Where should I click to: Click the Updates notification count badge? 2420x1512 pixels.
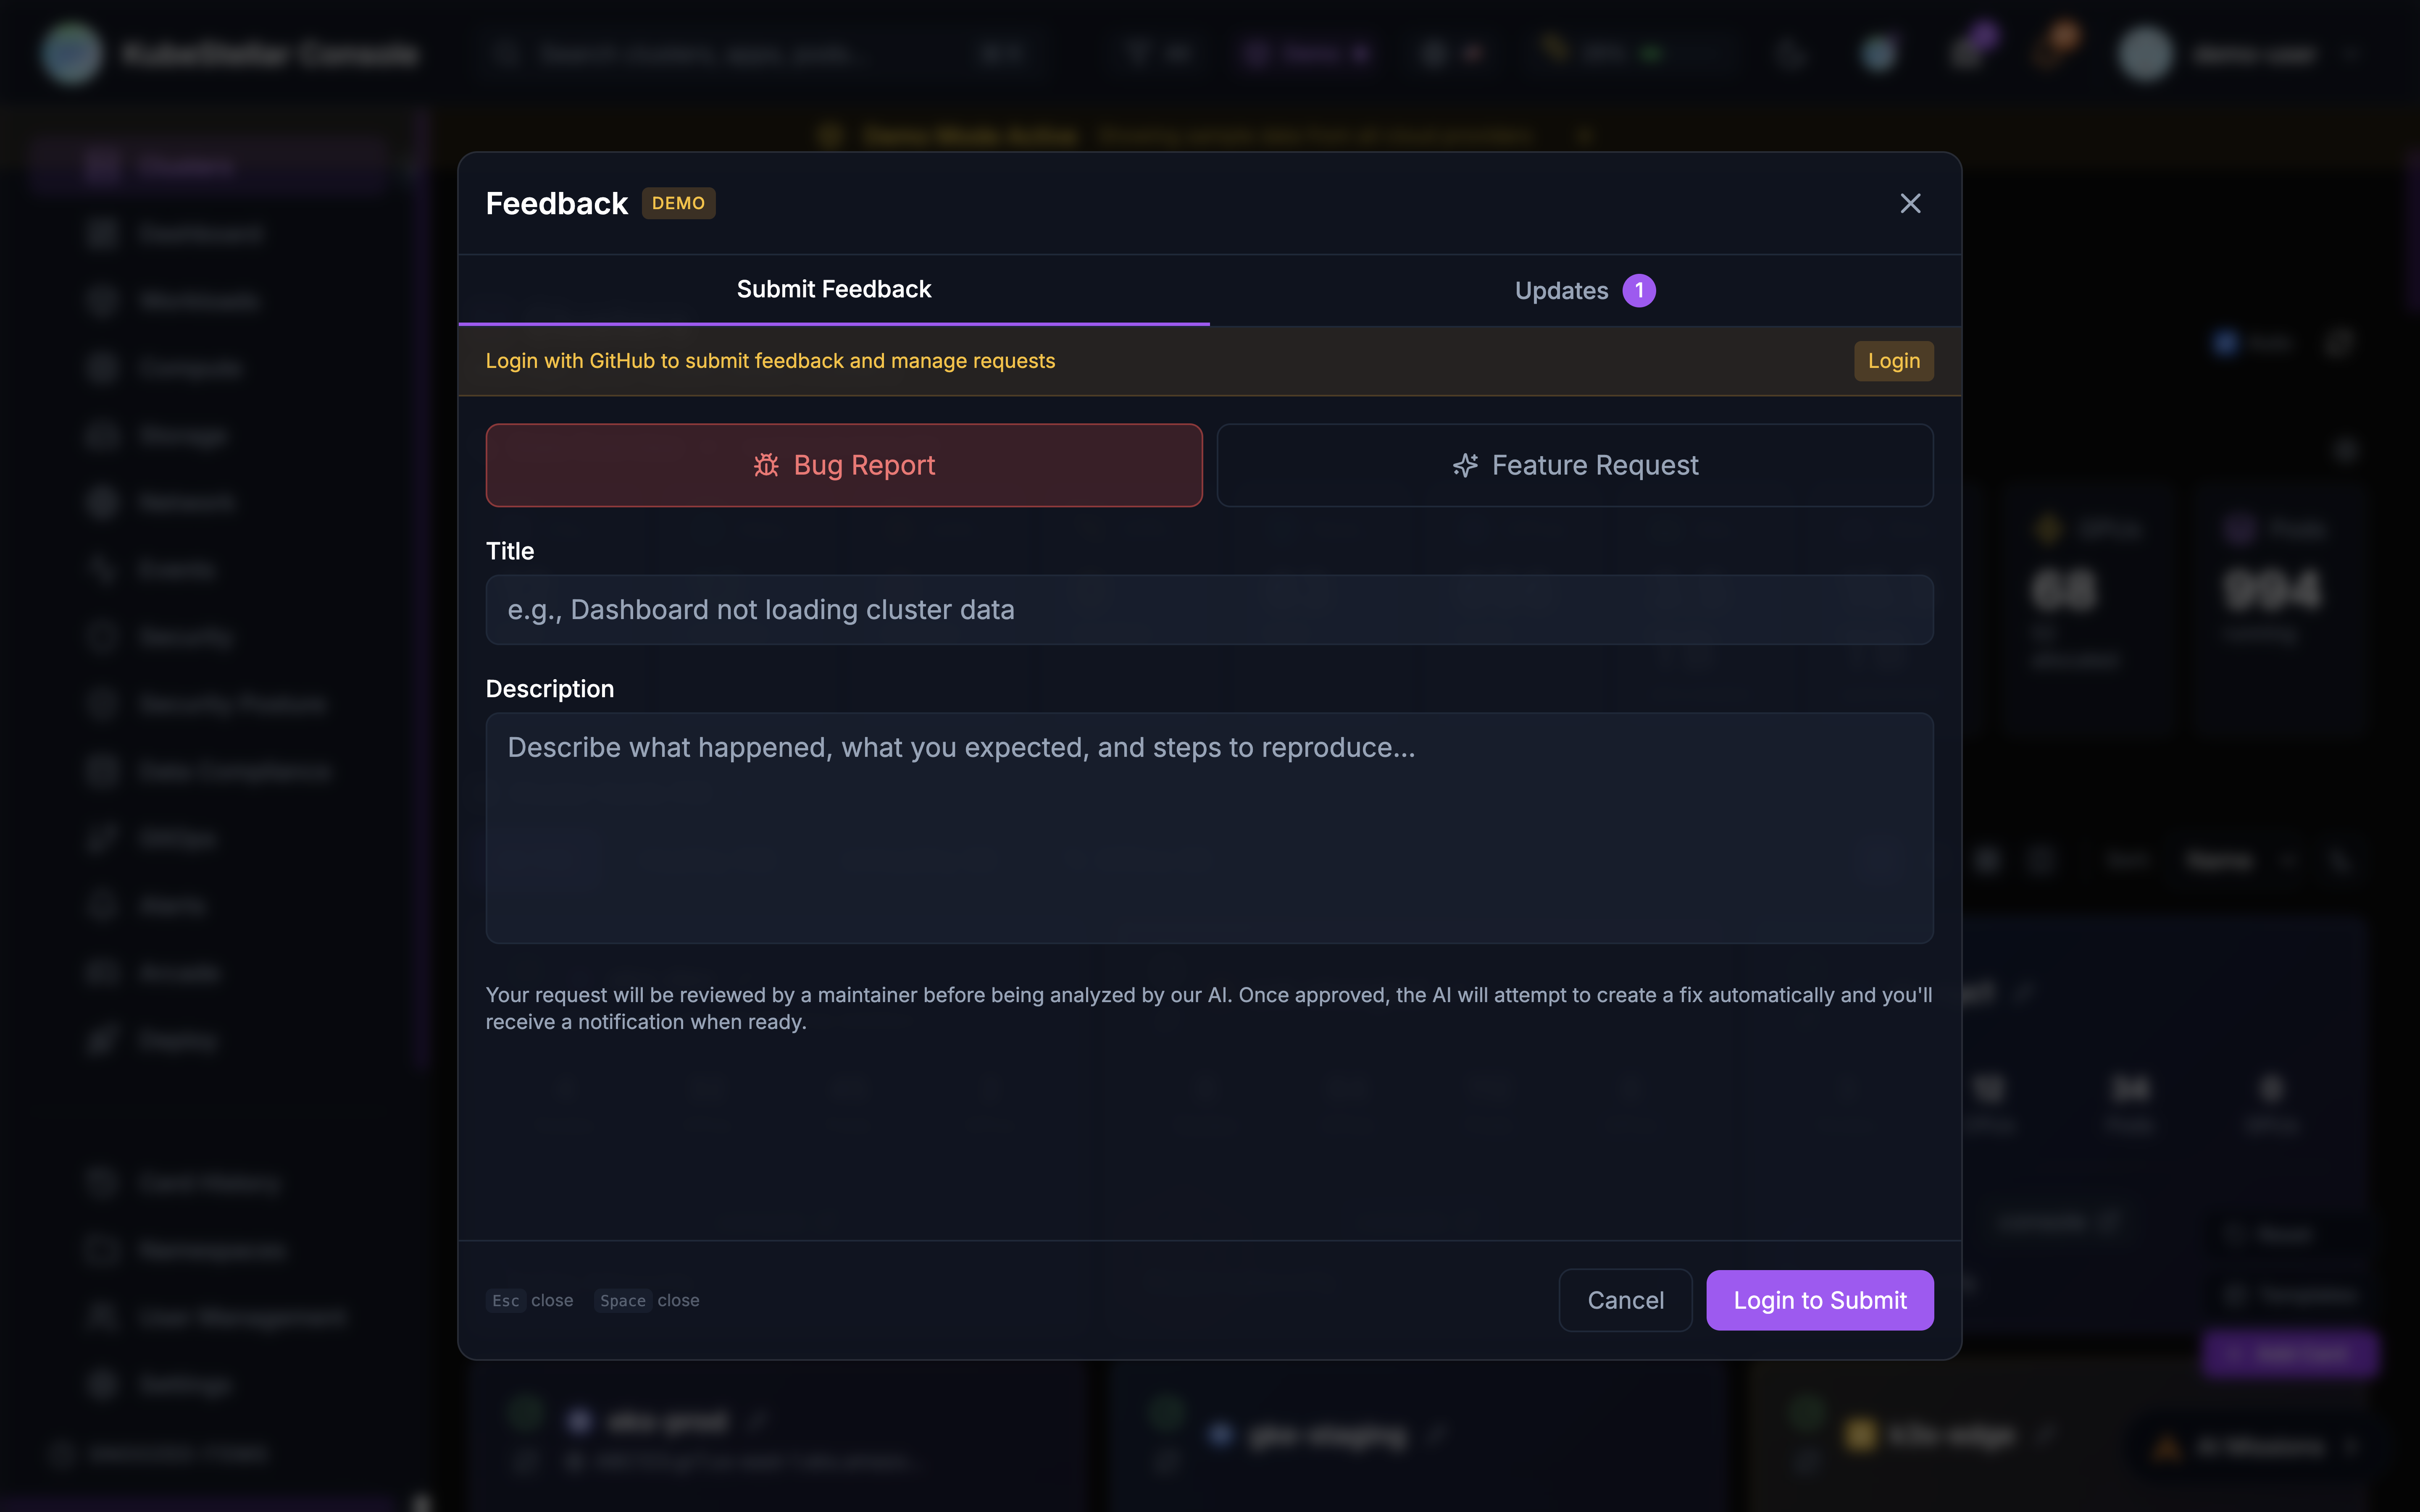pos(1639,290)
